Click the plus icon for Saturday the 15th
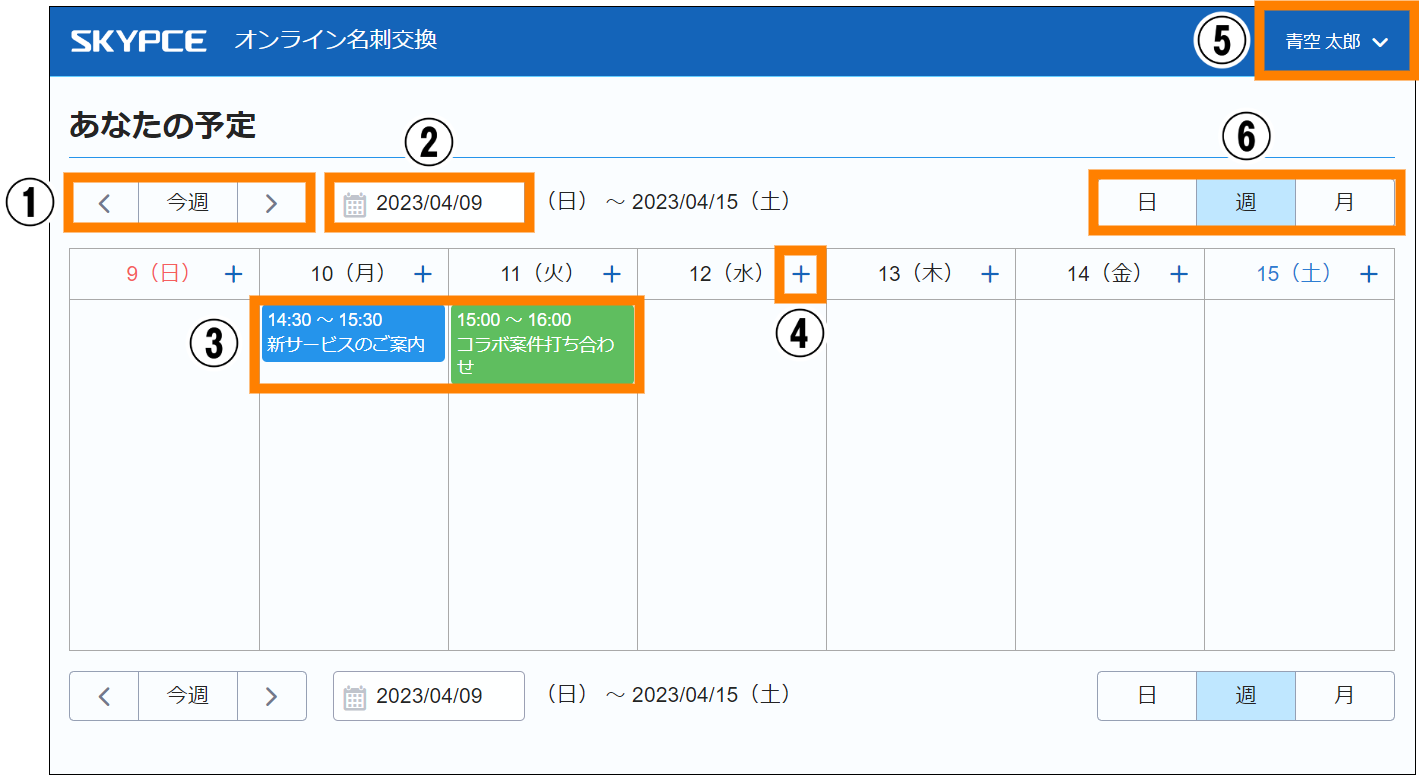This screenshot has width=1419, height=775. coord(1369,274)
